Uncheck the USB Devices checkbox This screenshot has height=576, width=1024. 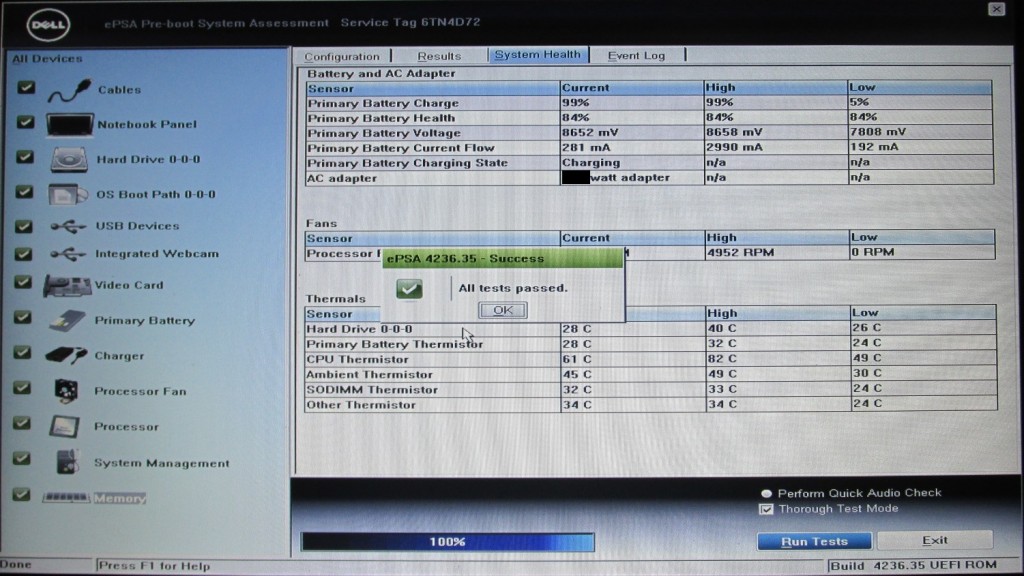(x=24, y=226)
